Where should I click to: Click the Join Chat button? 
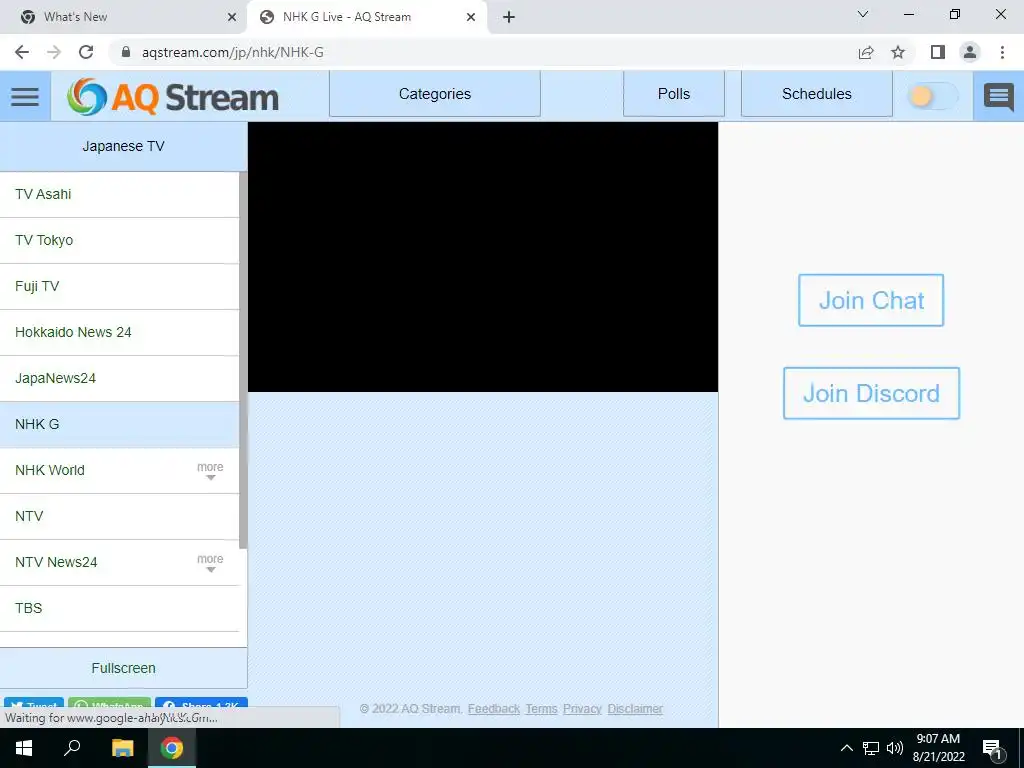871,300
